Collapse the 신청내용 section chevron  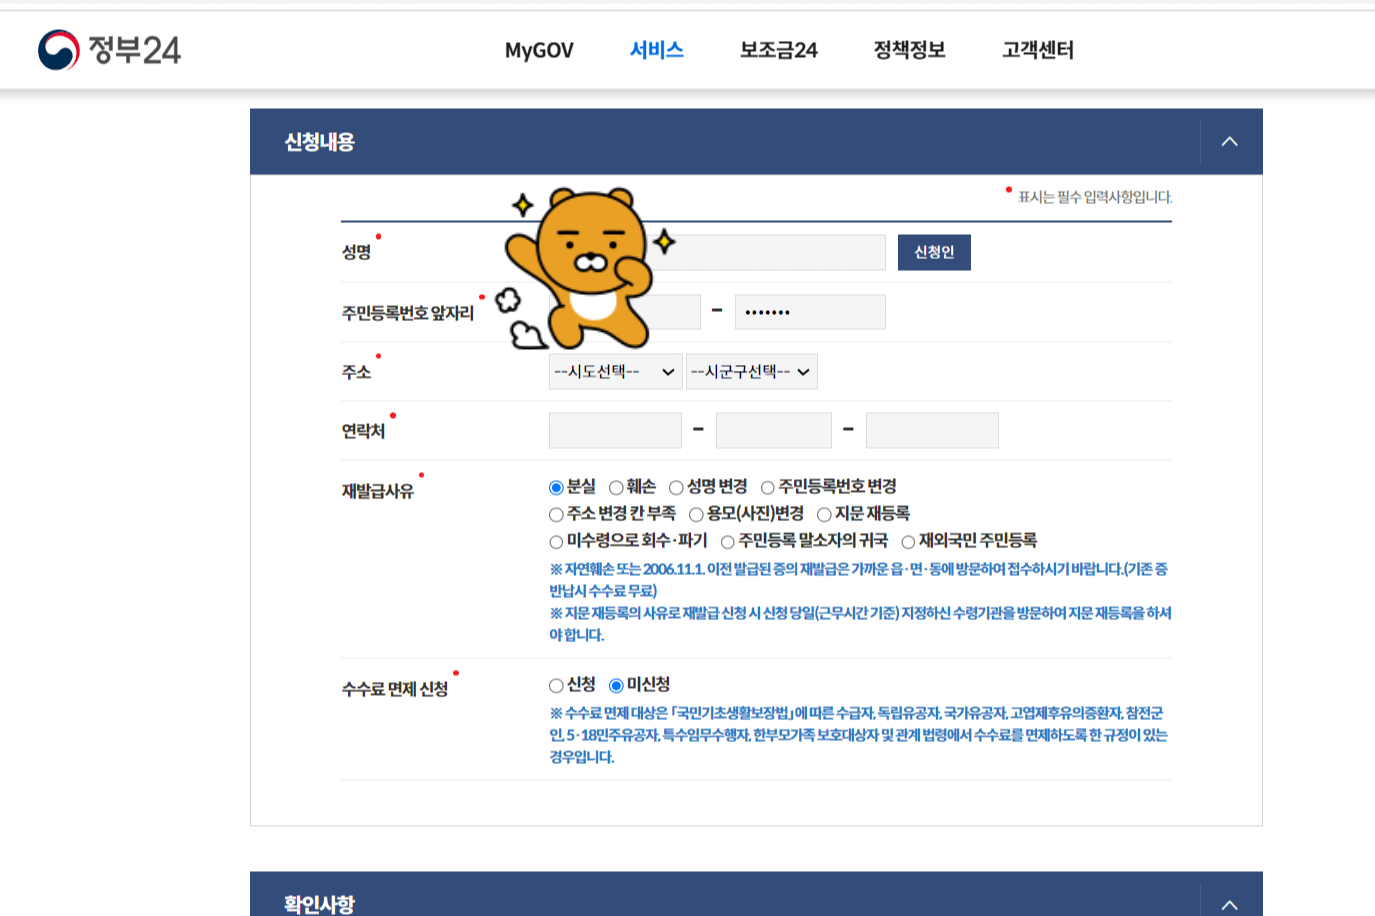point(1229,141)
